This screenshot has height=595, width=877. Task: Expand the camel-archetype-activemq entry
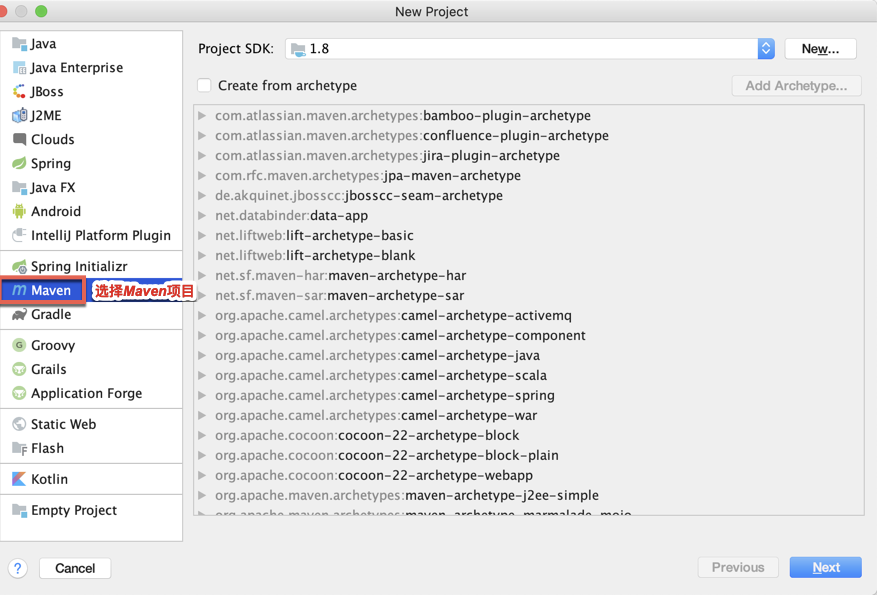click(202, 315)
